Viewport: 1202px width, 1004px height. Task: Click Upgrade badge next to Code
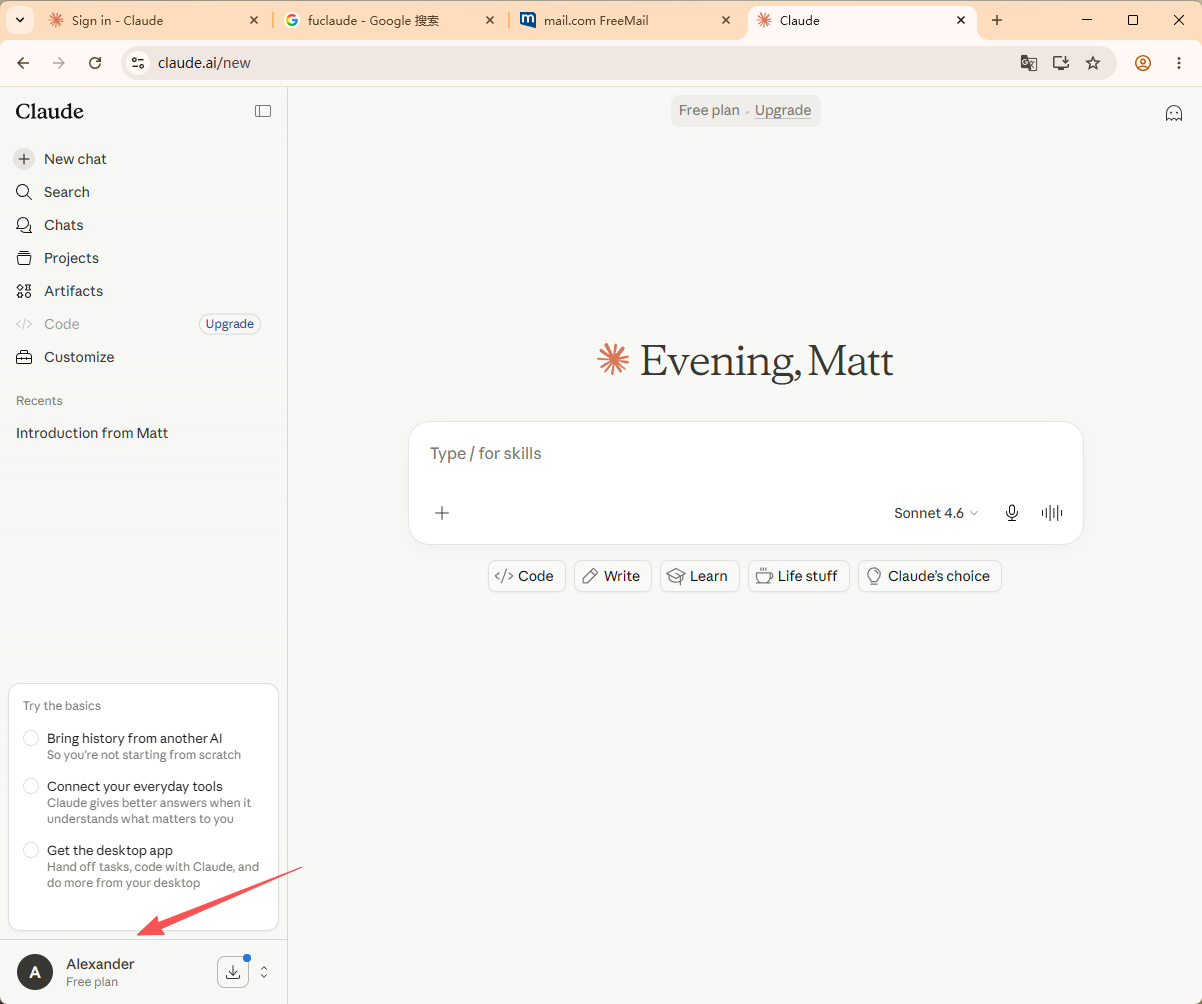(230, 324)
